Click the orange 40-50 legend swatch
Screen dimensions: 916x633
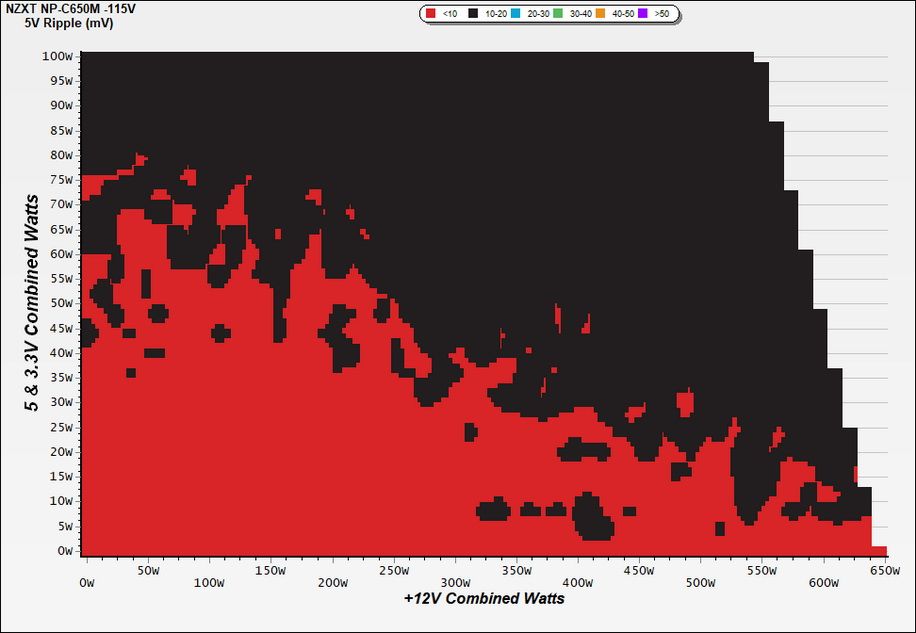(x=600, y=13)
